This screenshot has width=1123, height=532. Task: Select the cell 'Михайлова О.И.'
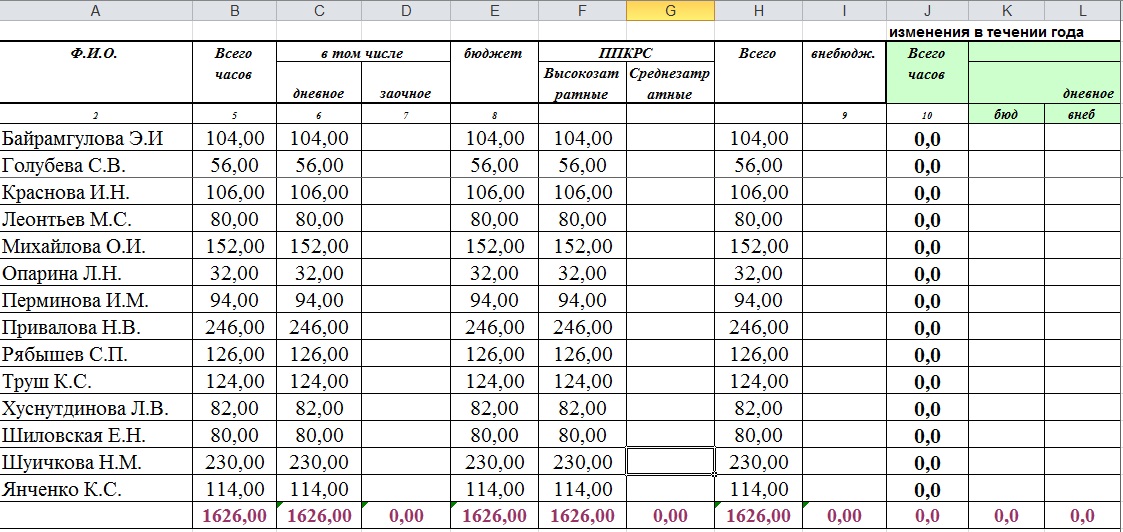click(96, 246)
